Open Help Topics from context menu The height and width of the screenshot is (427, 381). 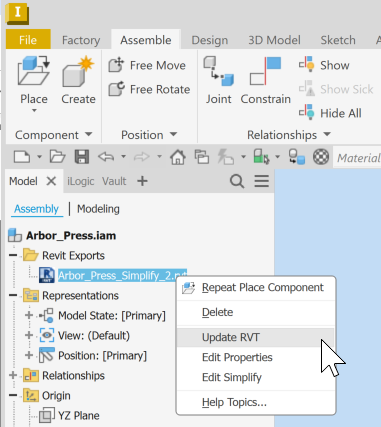[256, 402]
